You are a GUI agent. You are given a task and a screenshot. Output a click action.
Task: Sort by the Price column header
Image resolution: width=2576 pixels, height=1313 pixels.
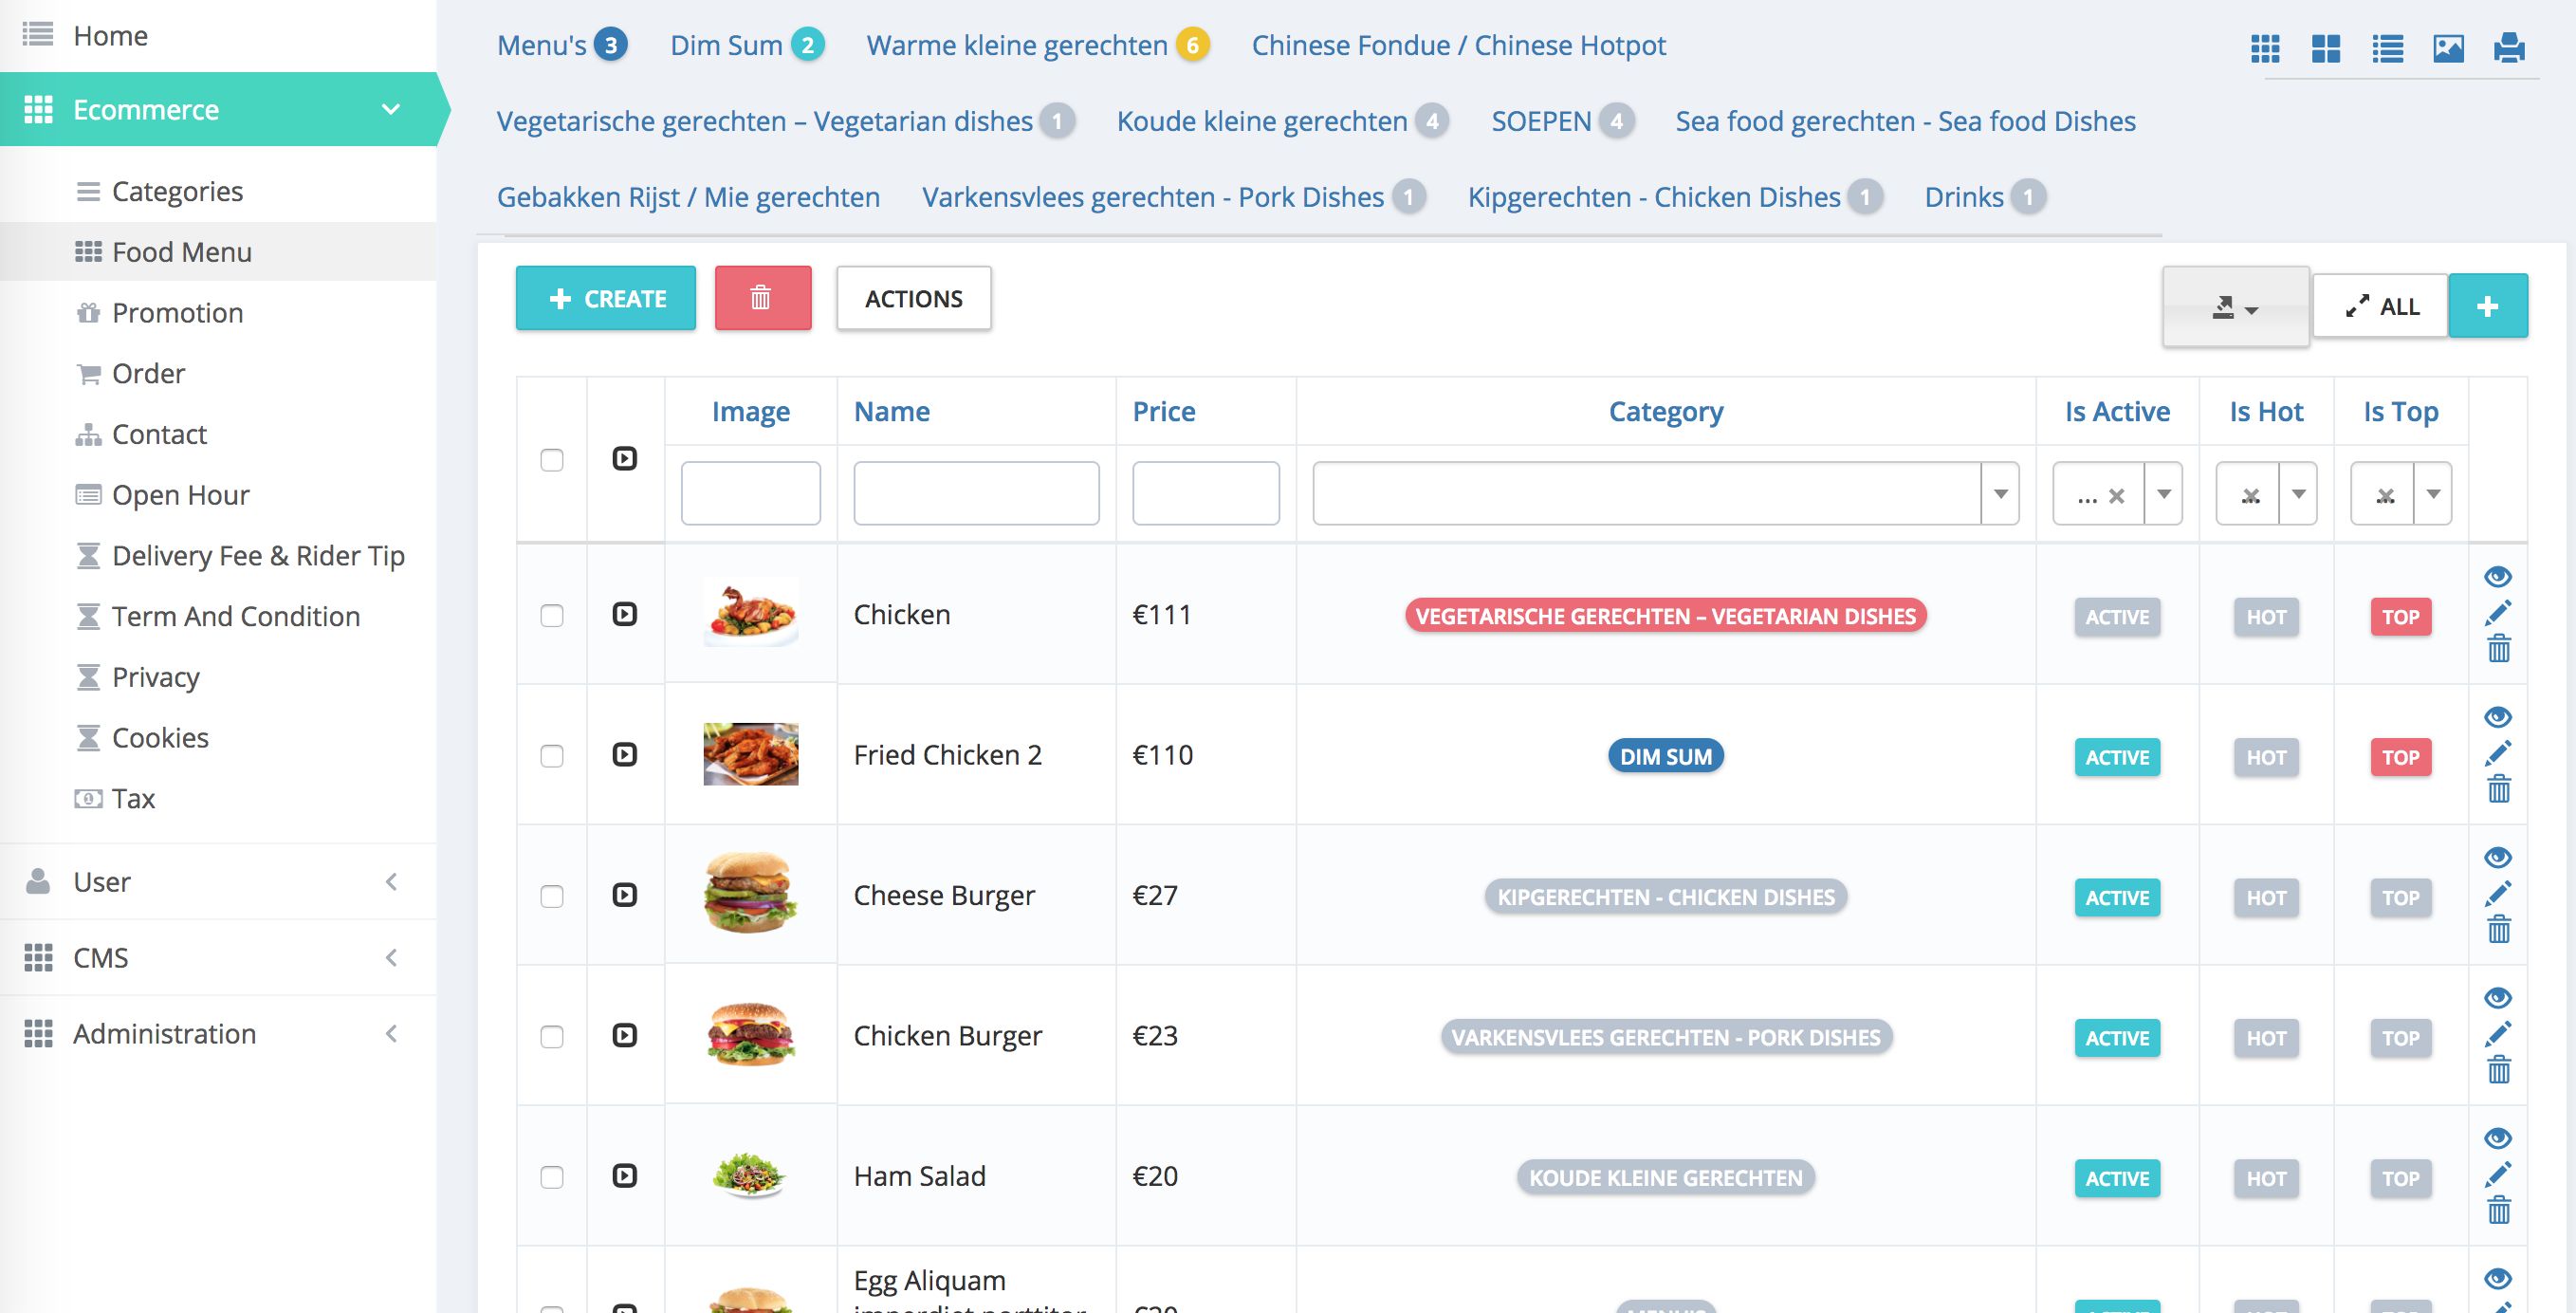pyautogui.click(x=1163, y=411)
